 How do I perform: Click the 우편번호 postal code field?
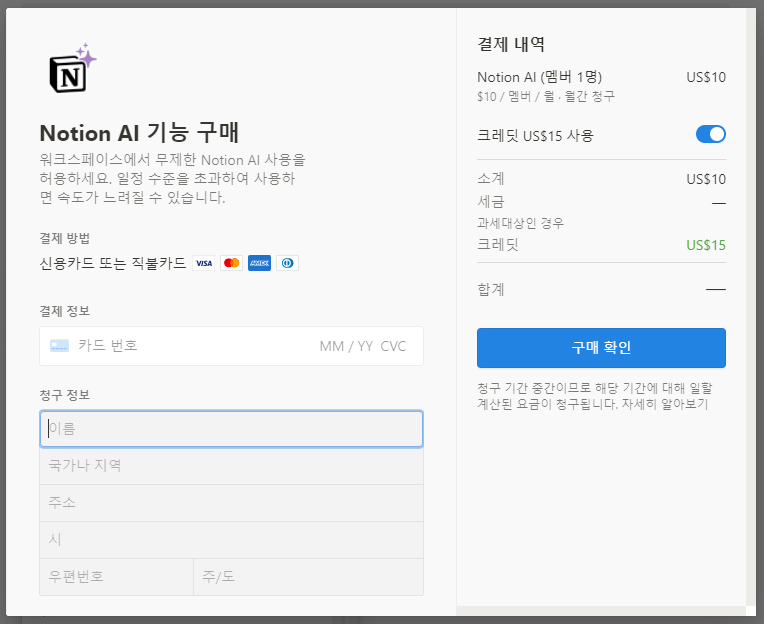(116, 577)
